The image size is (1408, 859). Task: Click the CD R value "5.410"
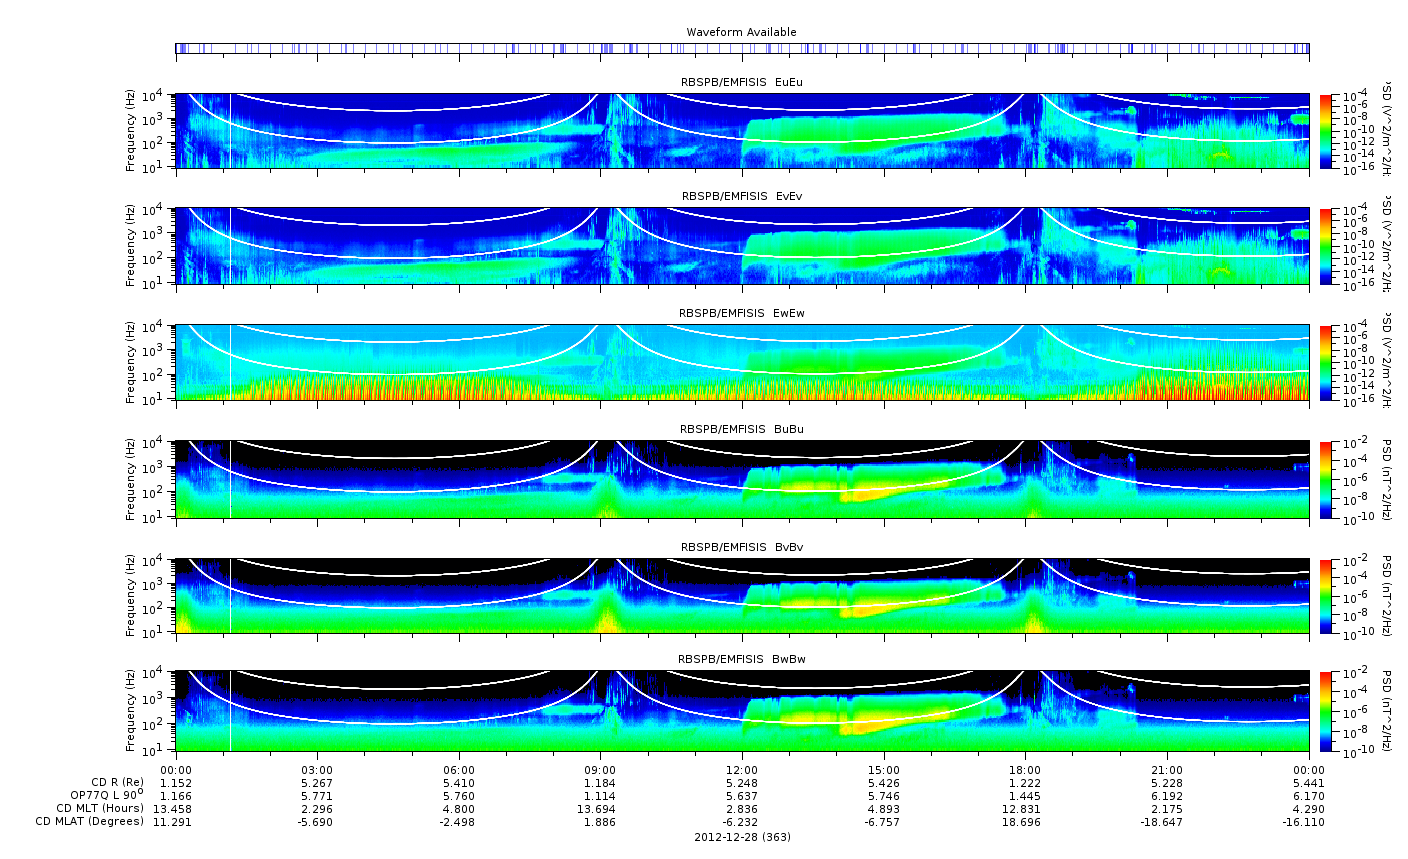click(x=459, y=782)
